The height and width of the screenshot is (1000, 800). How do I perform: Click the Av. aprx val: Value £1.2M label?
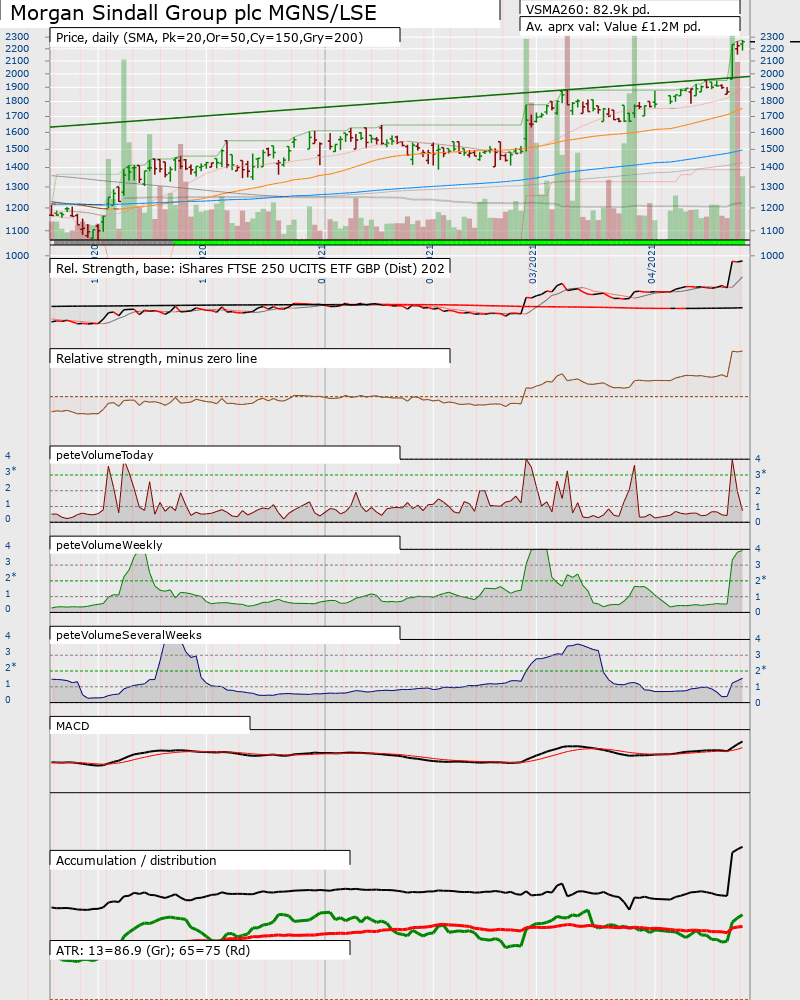pos(613,27)
